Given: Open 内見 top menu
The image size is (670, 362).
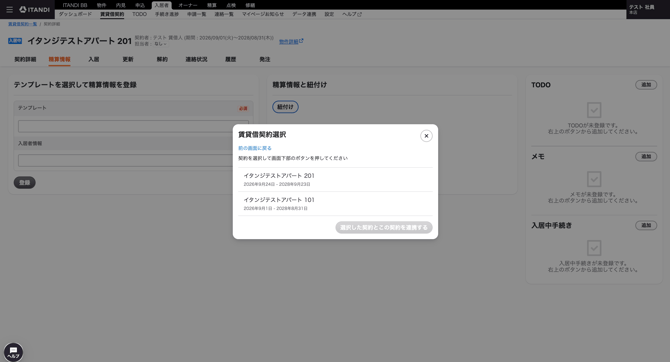Looking at the screenshot, I should (x=121, y=5).
